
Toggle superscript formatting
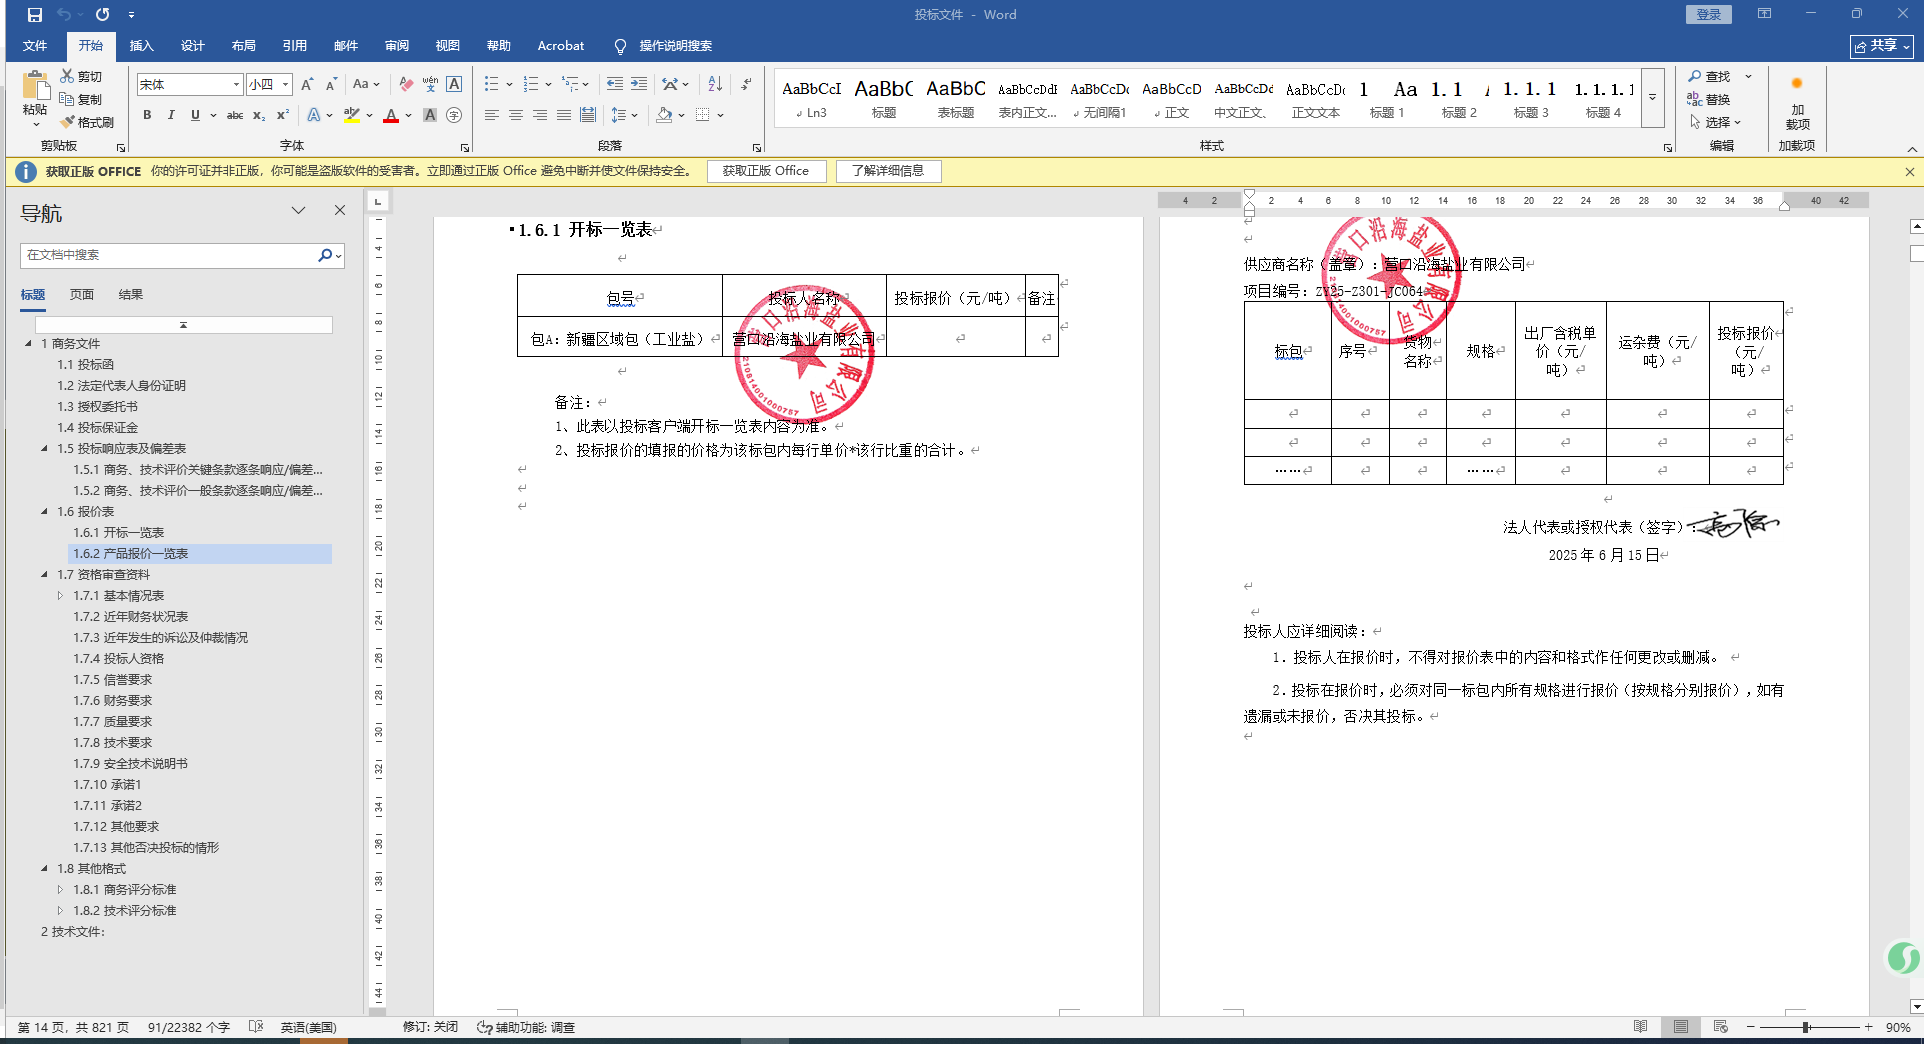(283, 115)
